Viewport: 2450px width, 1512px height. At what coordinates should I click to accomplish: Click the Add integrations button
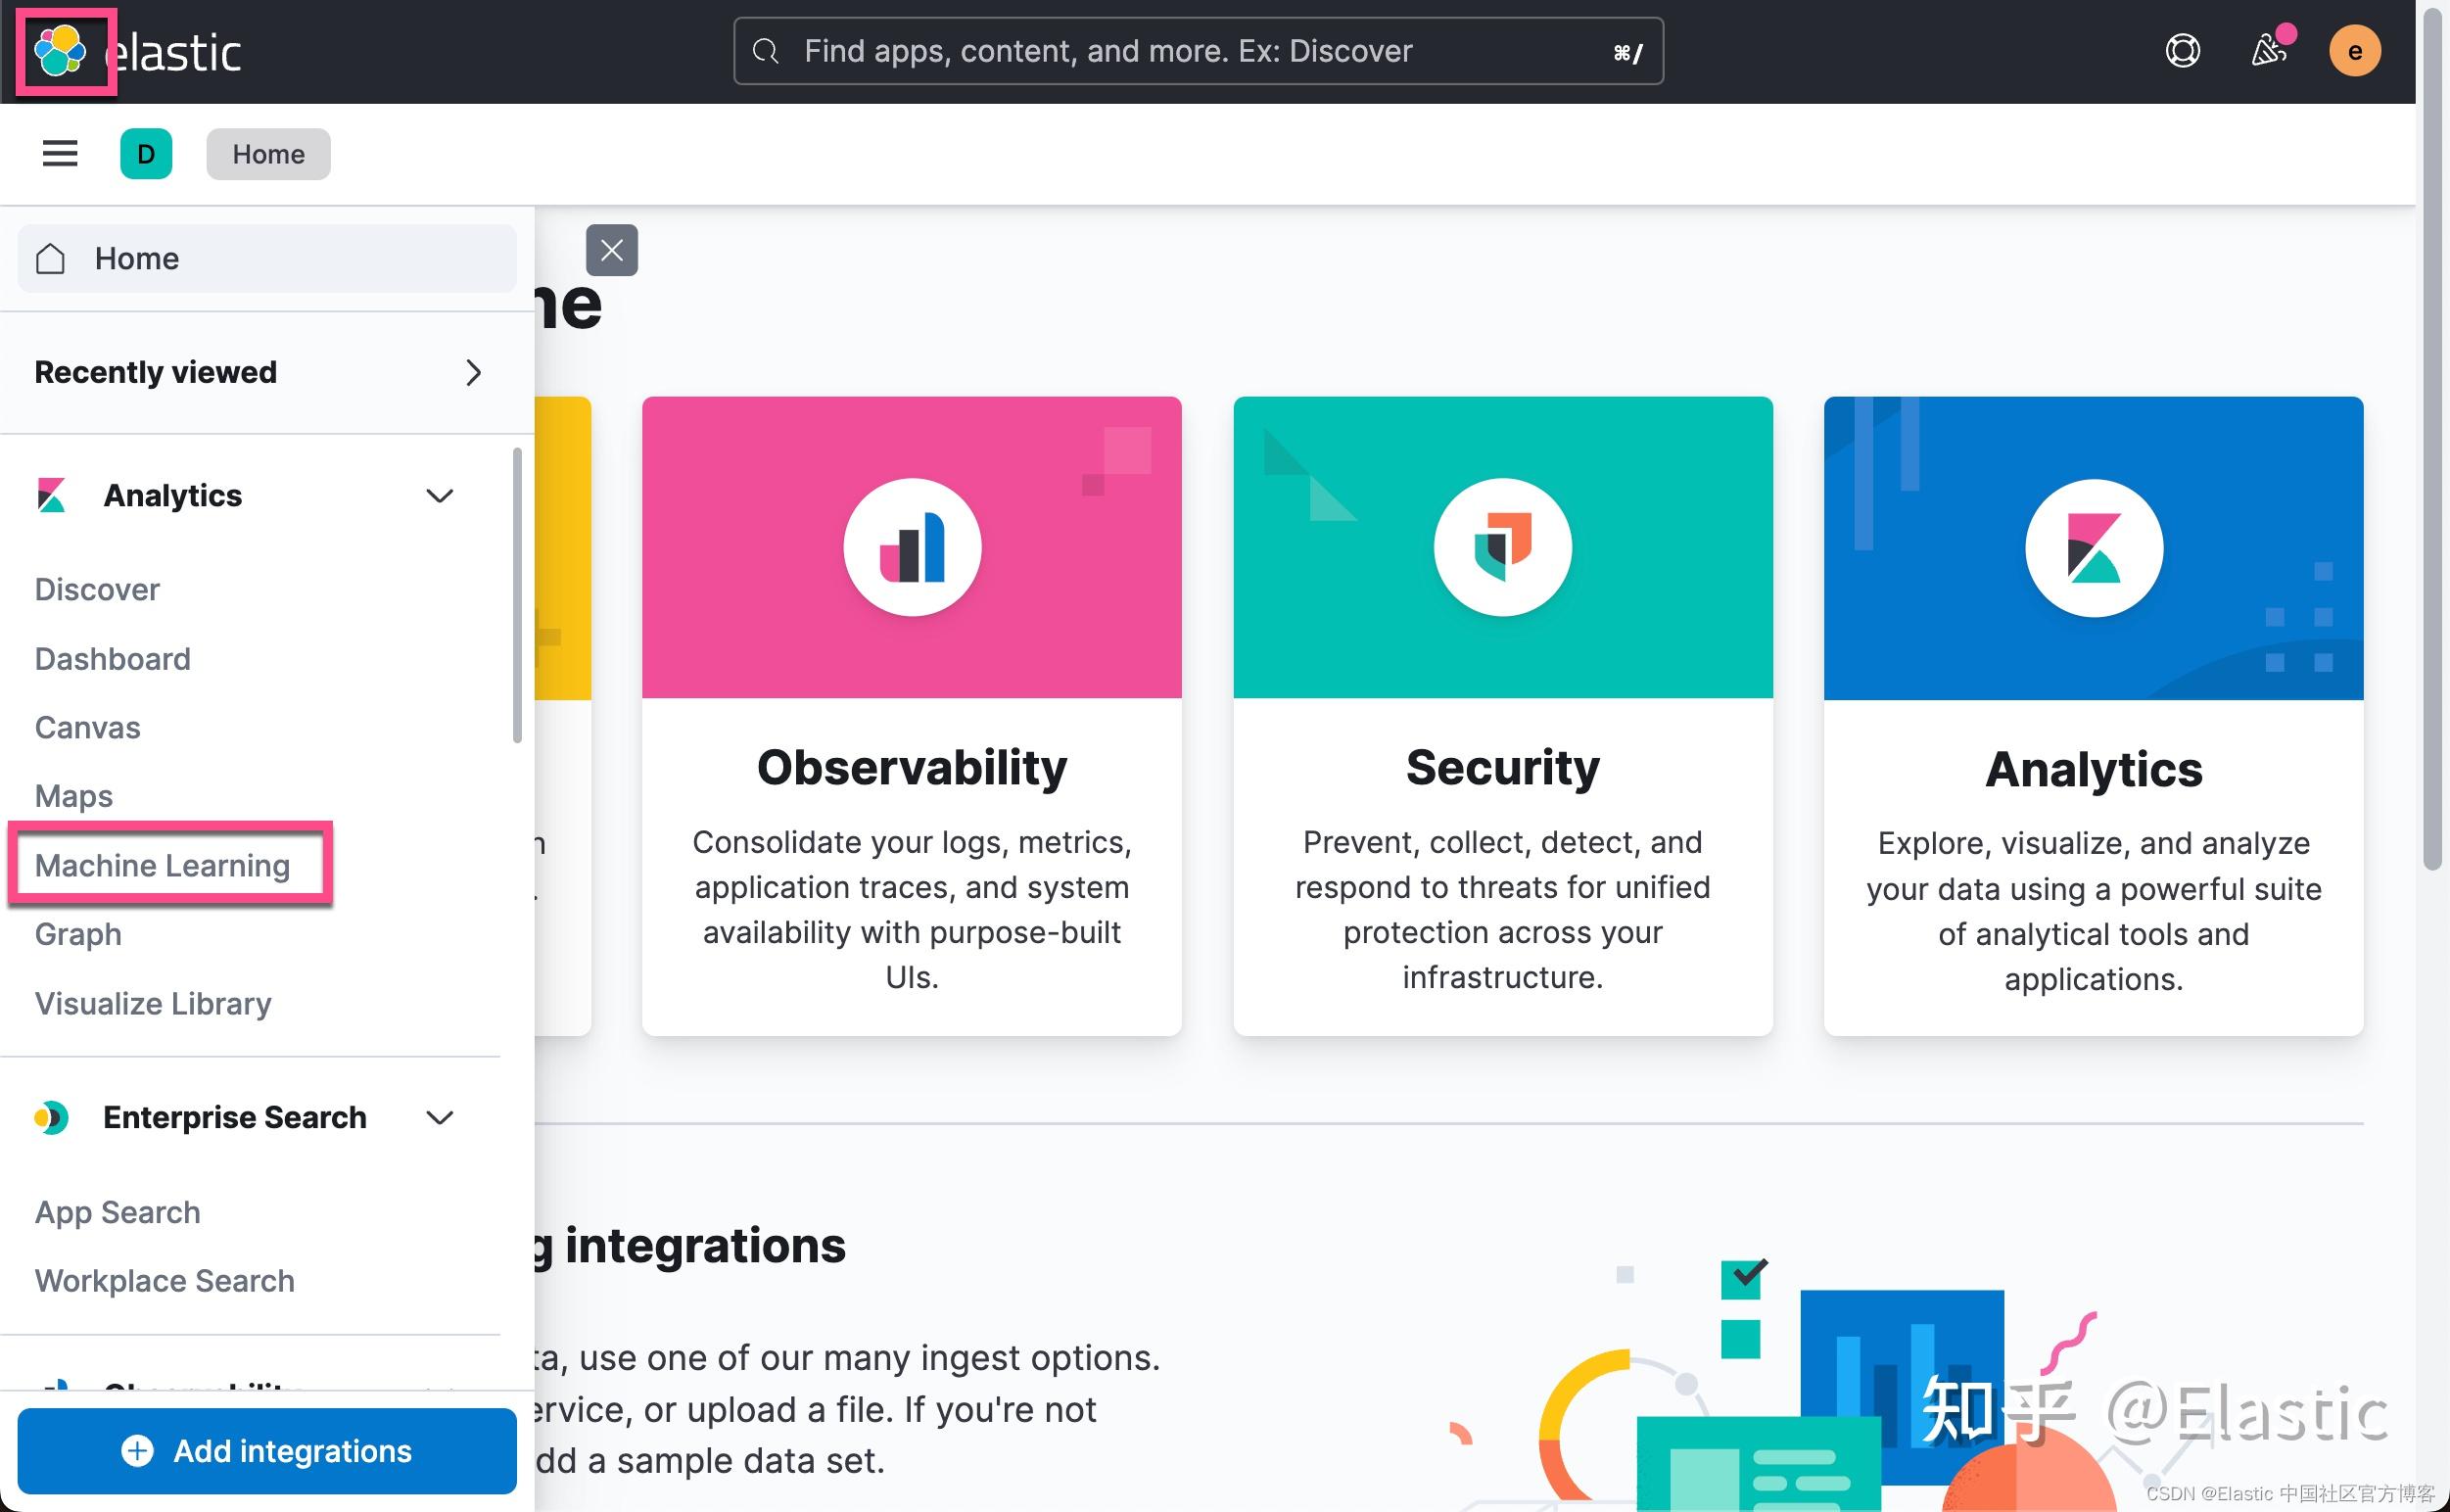pyautogui.click(x=266, y=1451)
